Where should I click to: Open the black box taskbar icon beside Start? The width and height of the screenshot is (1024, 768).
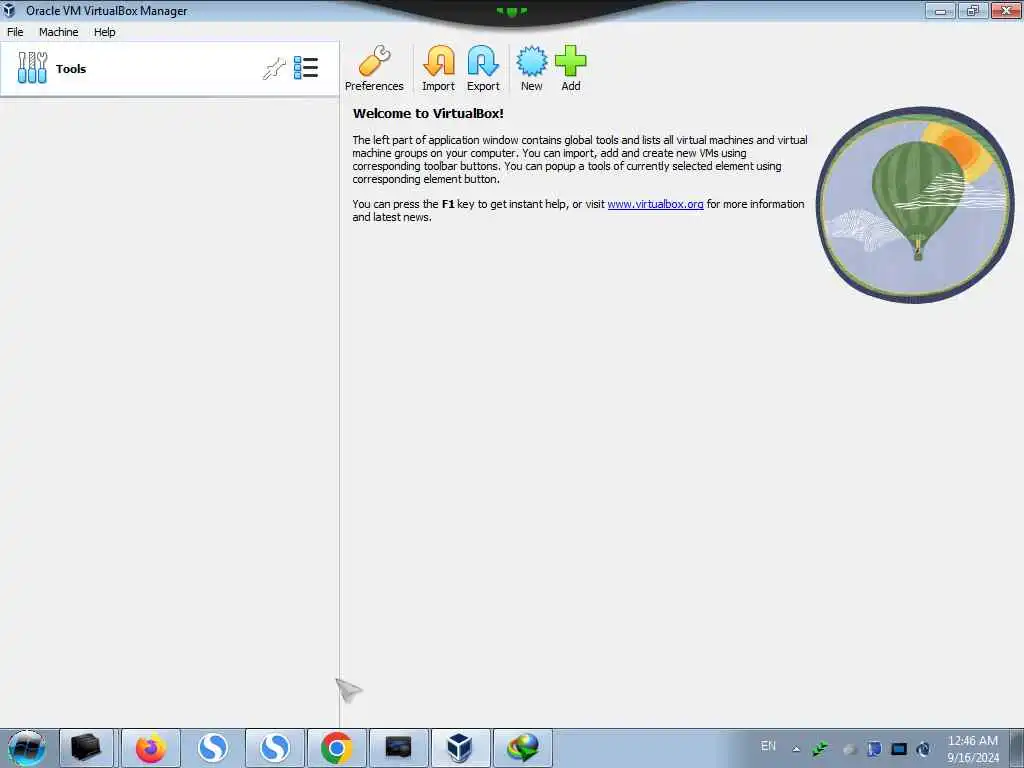86,748
